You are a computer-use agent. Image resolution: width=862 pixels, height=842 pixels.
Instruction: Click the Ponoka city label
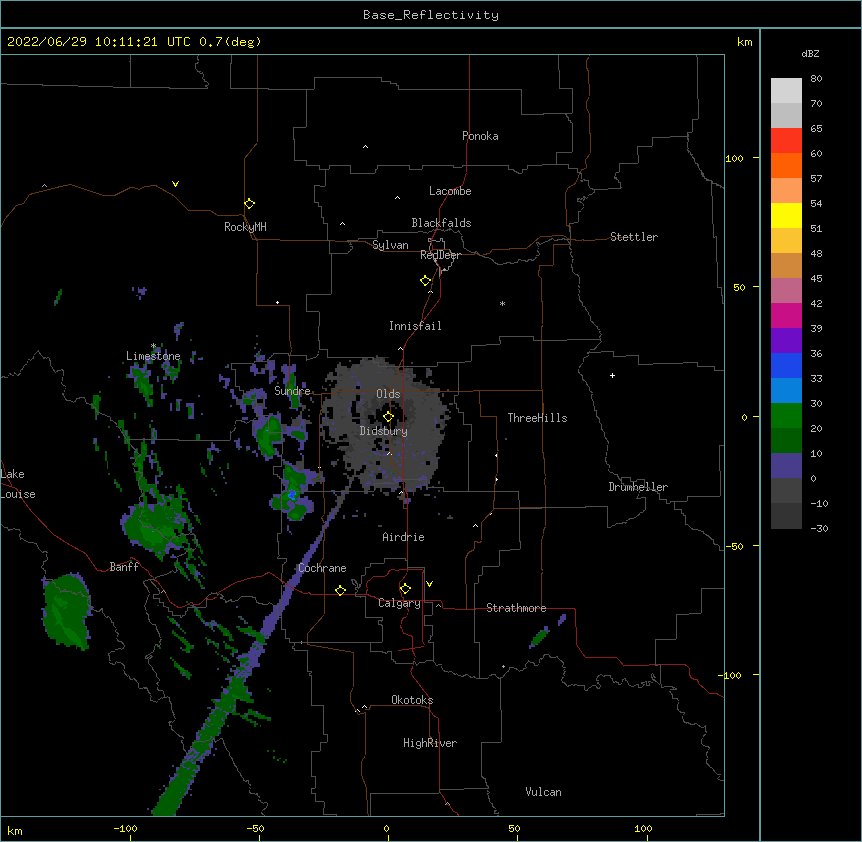[480, 136]
